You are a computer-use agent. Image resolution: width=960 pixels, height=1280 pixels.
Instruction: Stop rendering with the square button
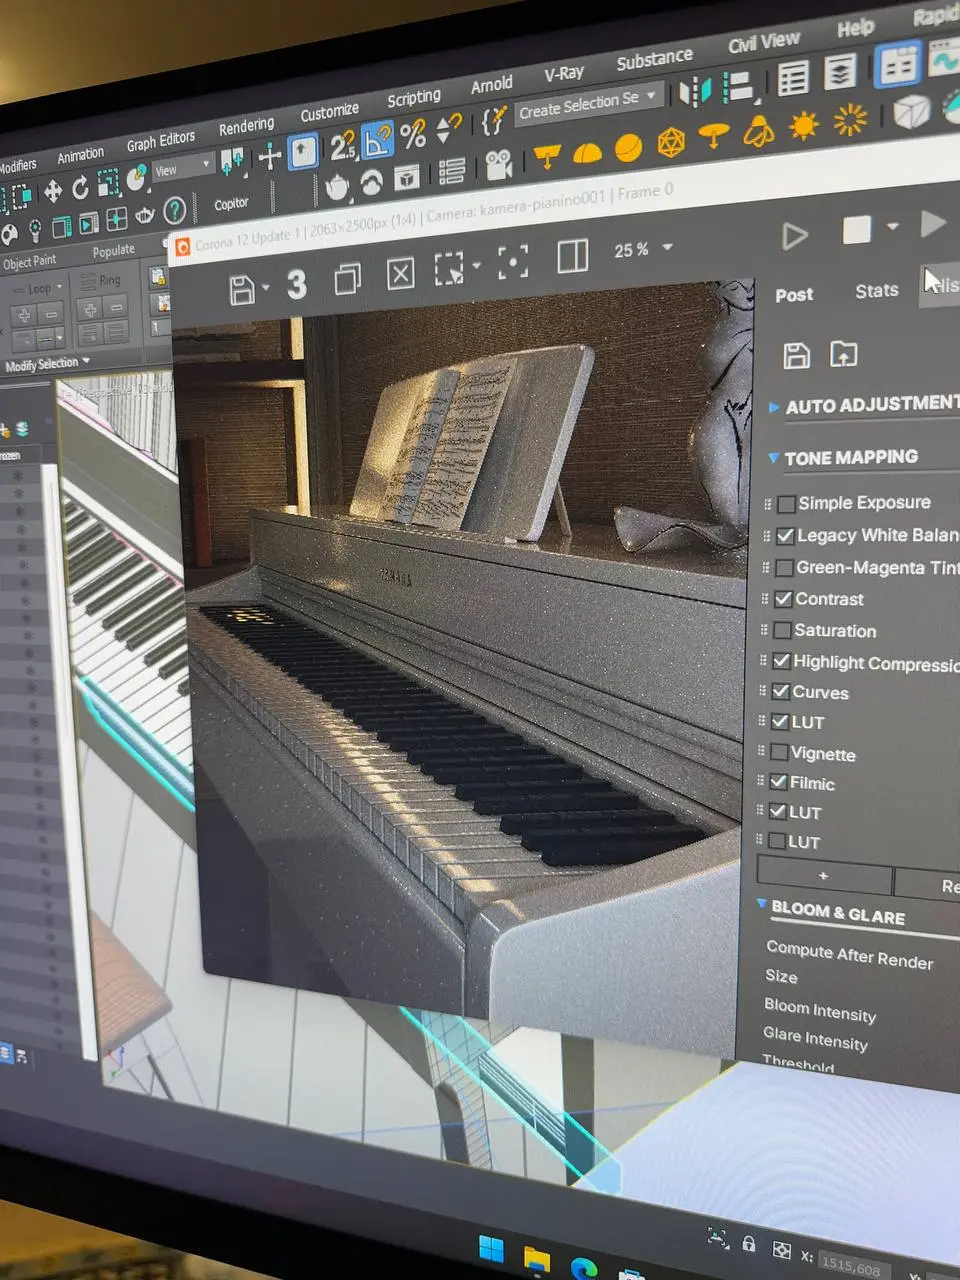[857, 230]
